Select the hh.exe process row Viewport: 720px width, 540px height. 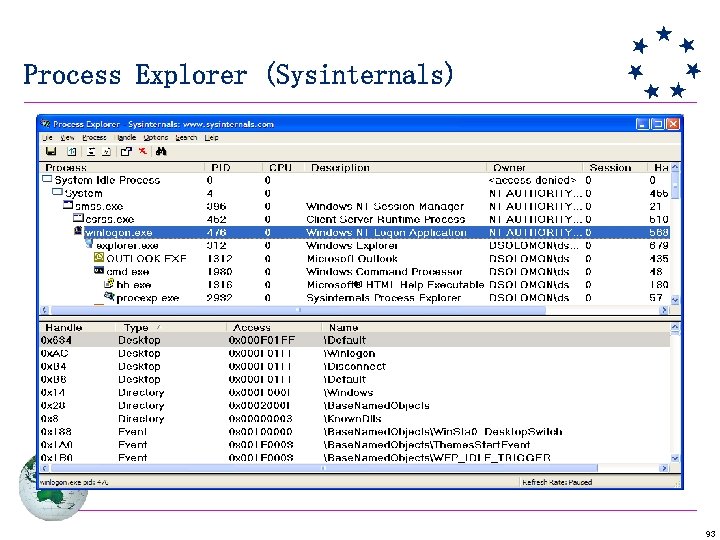(x=355, y=285)
